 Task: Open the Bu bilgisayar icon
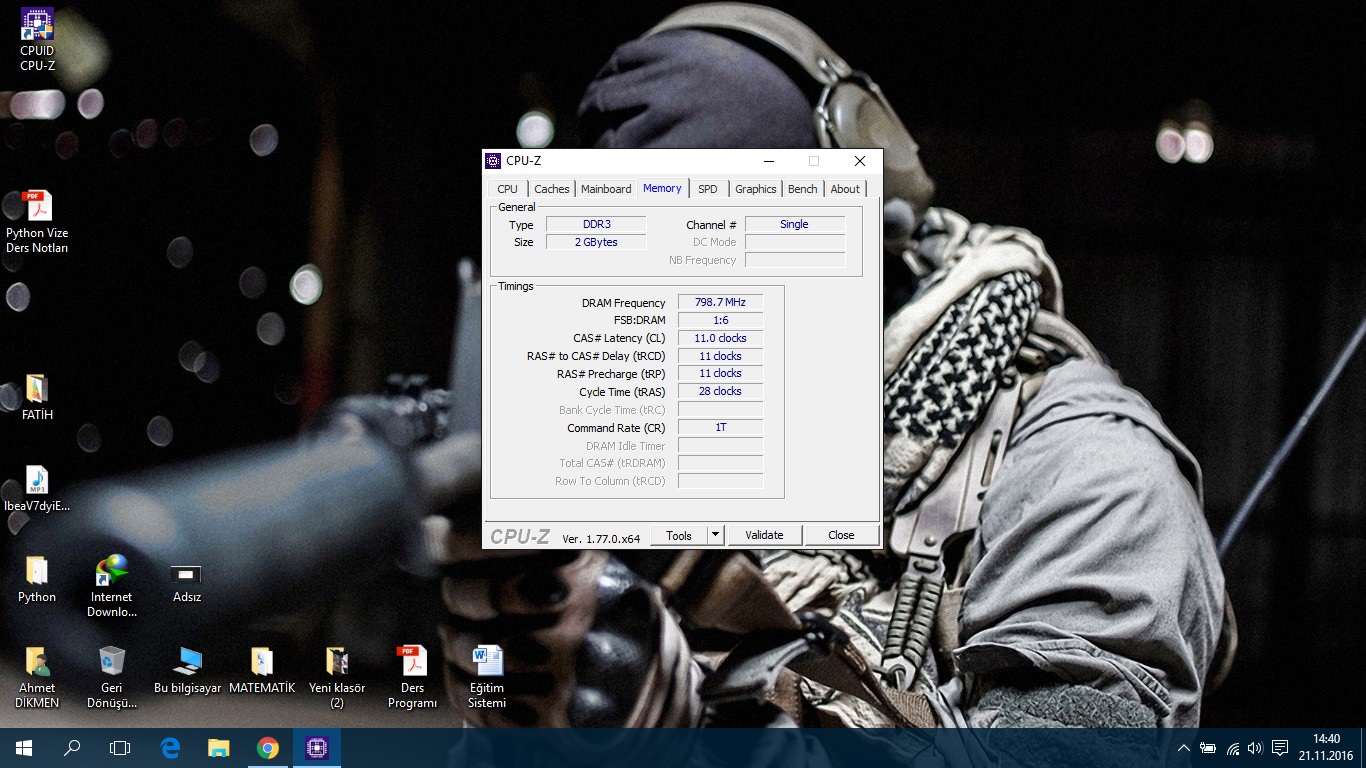pyautogui.click(x=187, y=670)
